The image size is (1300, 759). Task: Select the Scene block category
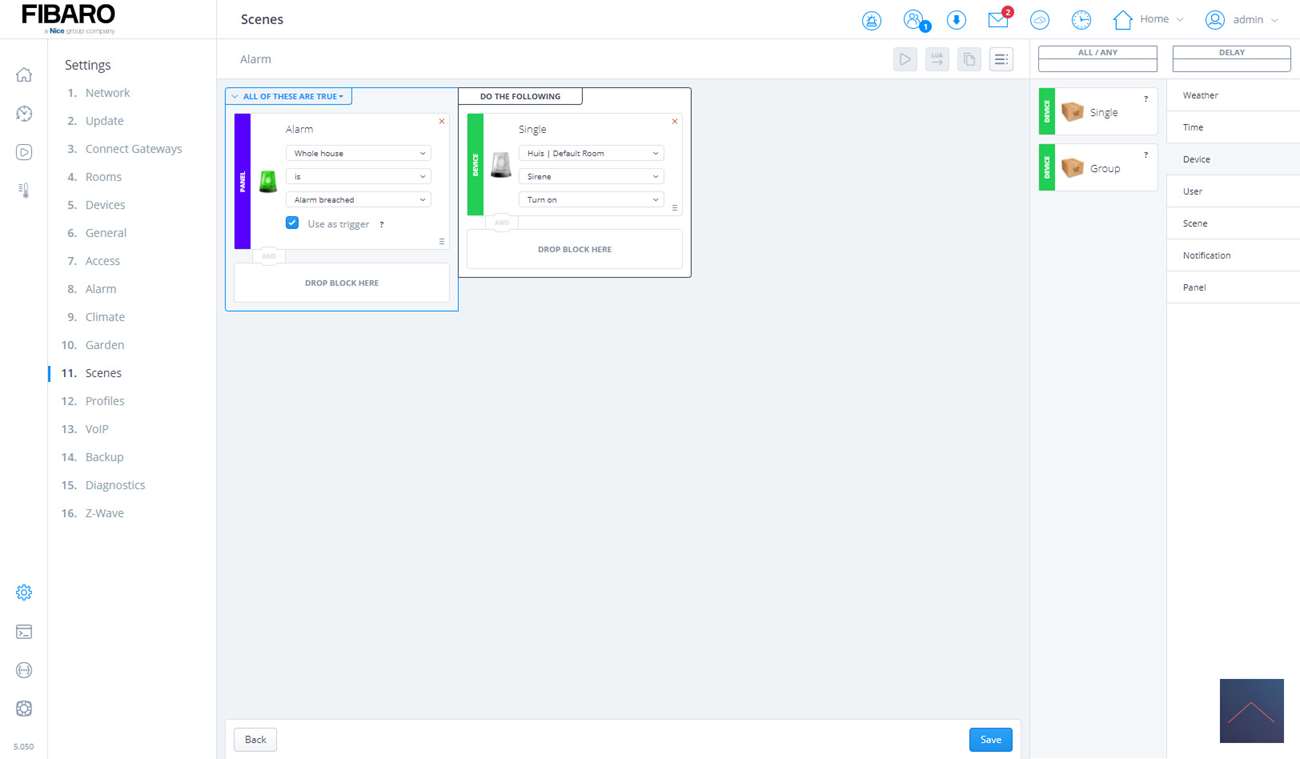[x=1233, y=223]
